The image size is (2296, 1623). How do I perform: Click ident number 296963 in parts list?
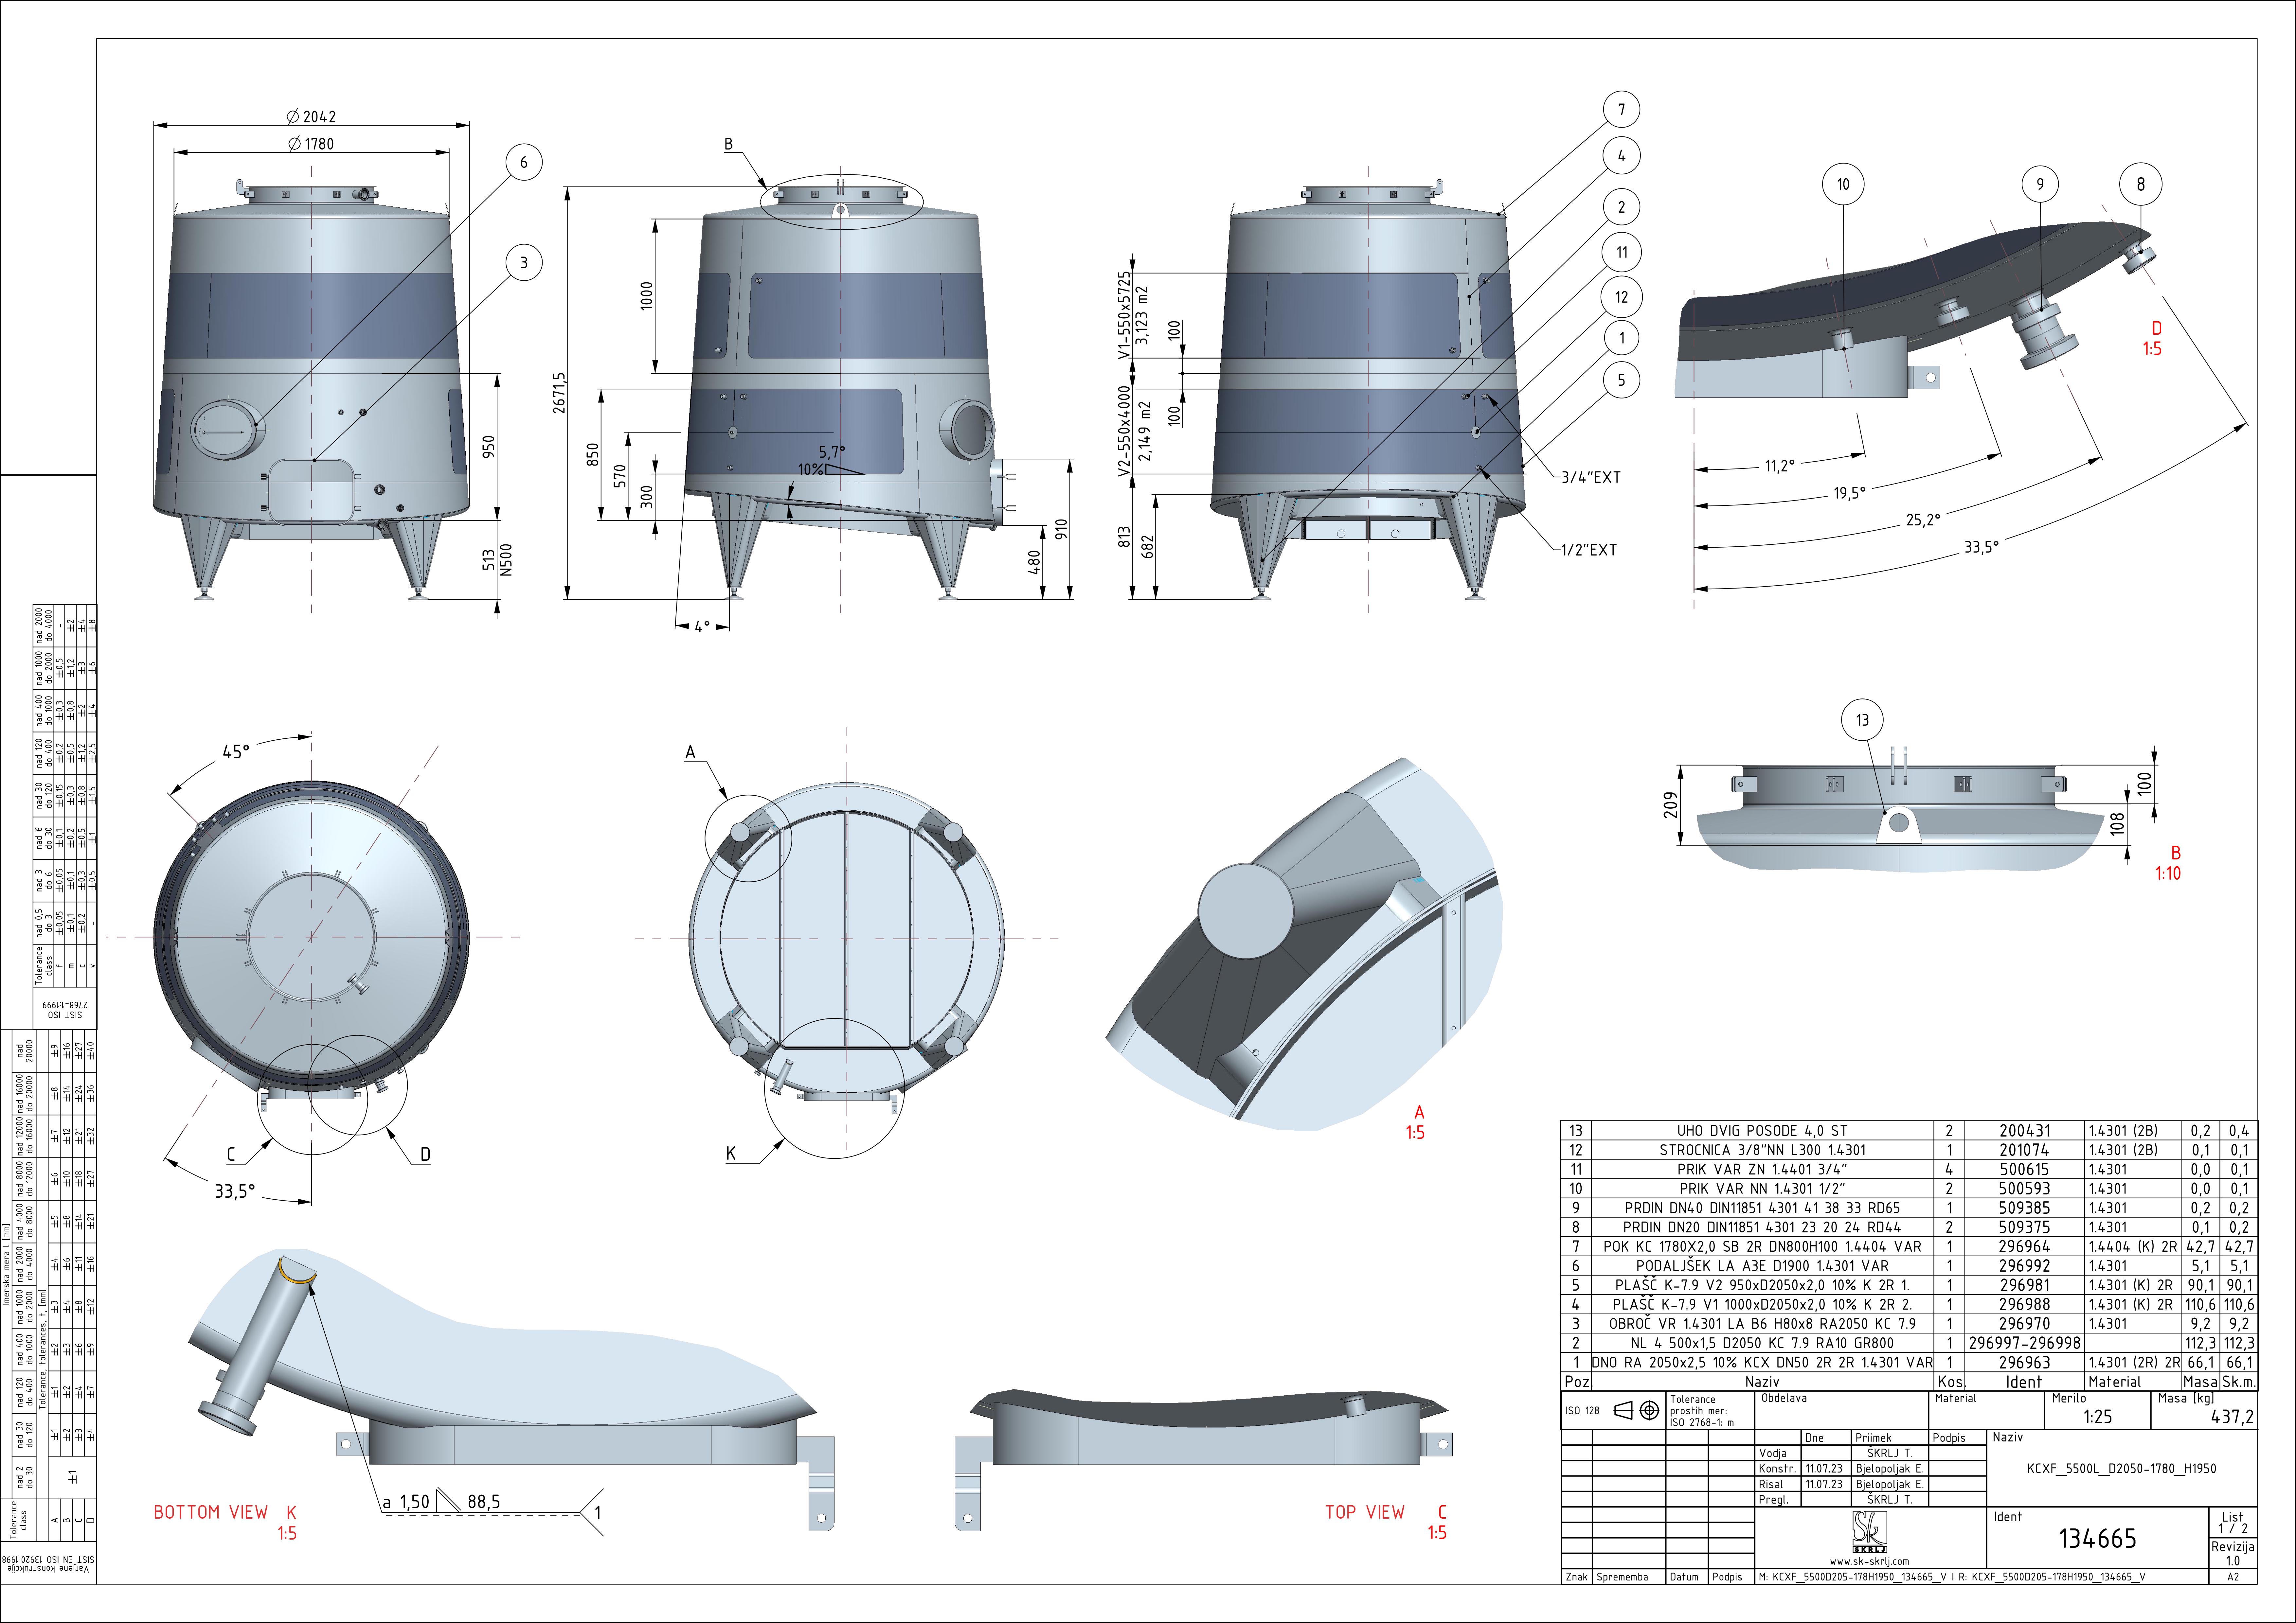coord(2024,1363)
